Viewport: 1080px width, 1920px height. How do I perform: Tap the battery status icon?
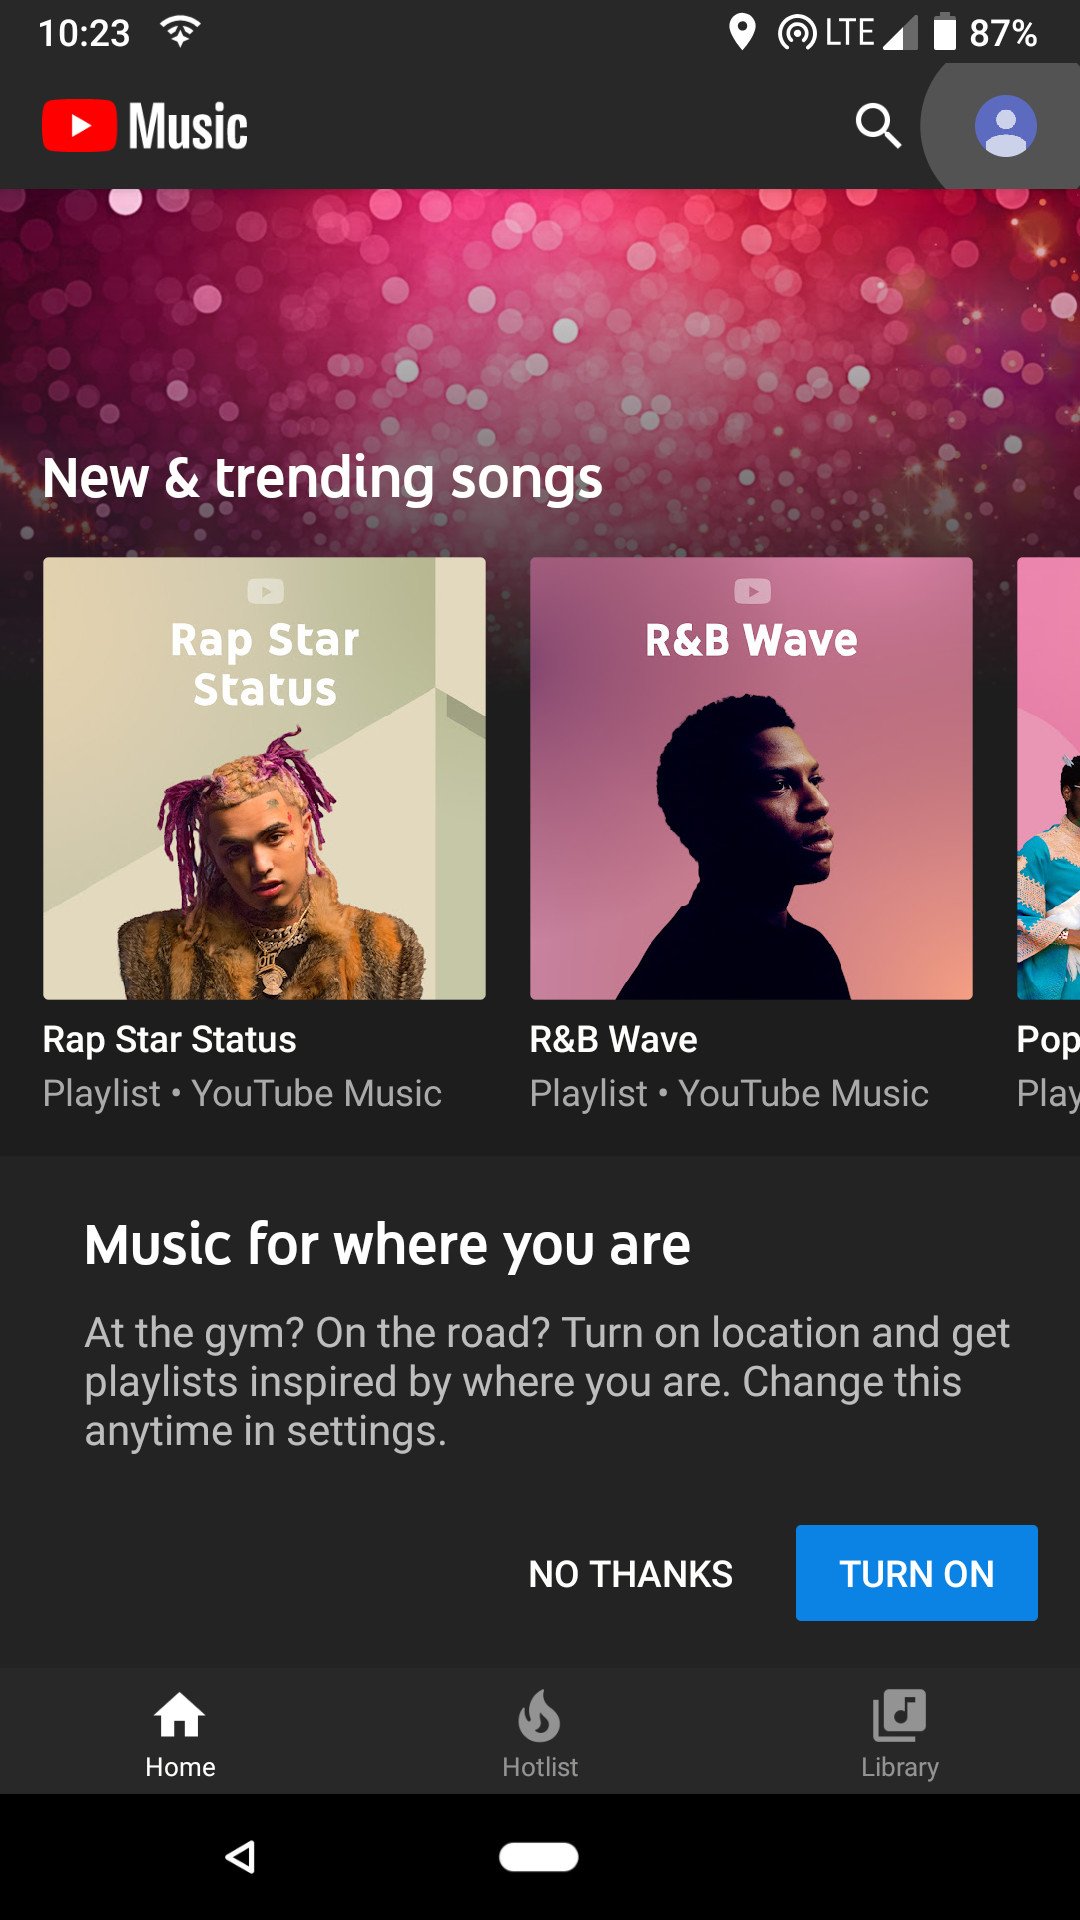click(944, 32)
